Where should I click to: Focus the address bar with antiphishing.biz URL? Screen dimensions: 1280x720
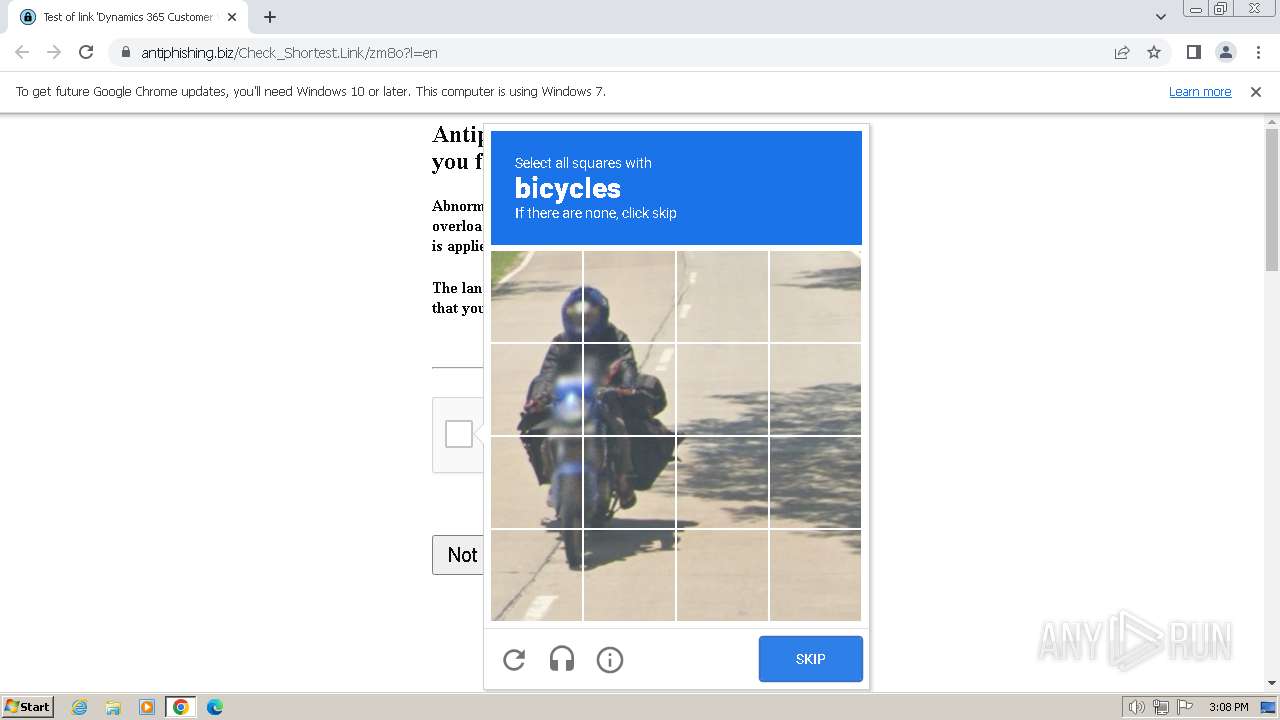tap(620, 52)
